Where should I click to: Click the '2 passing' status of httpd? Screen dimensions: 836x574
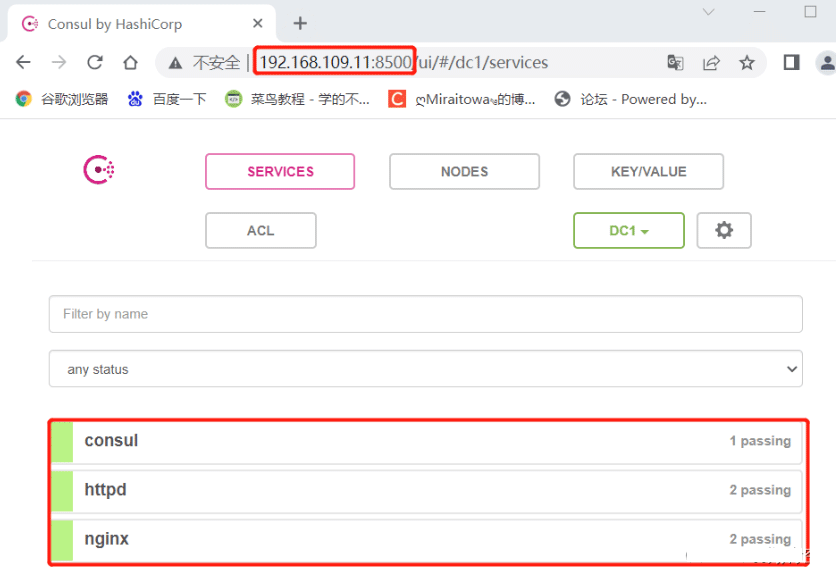pos(760,490)
